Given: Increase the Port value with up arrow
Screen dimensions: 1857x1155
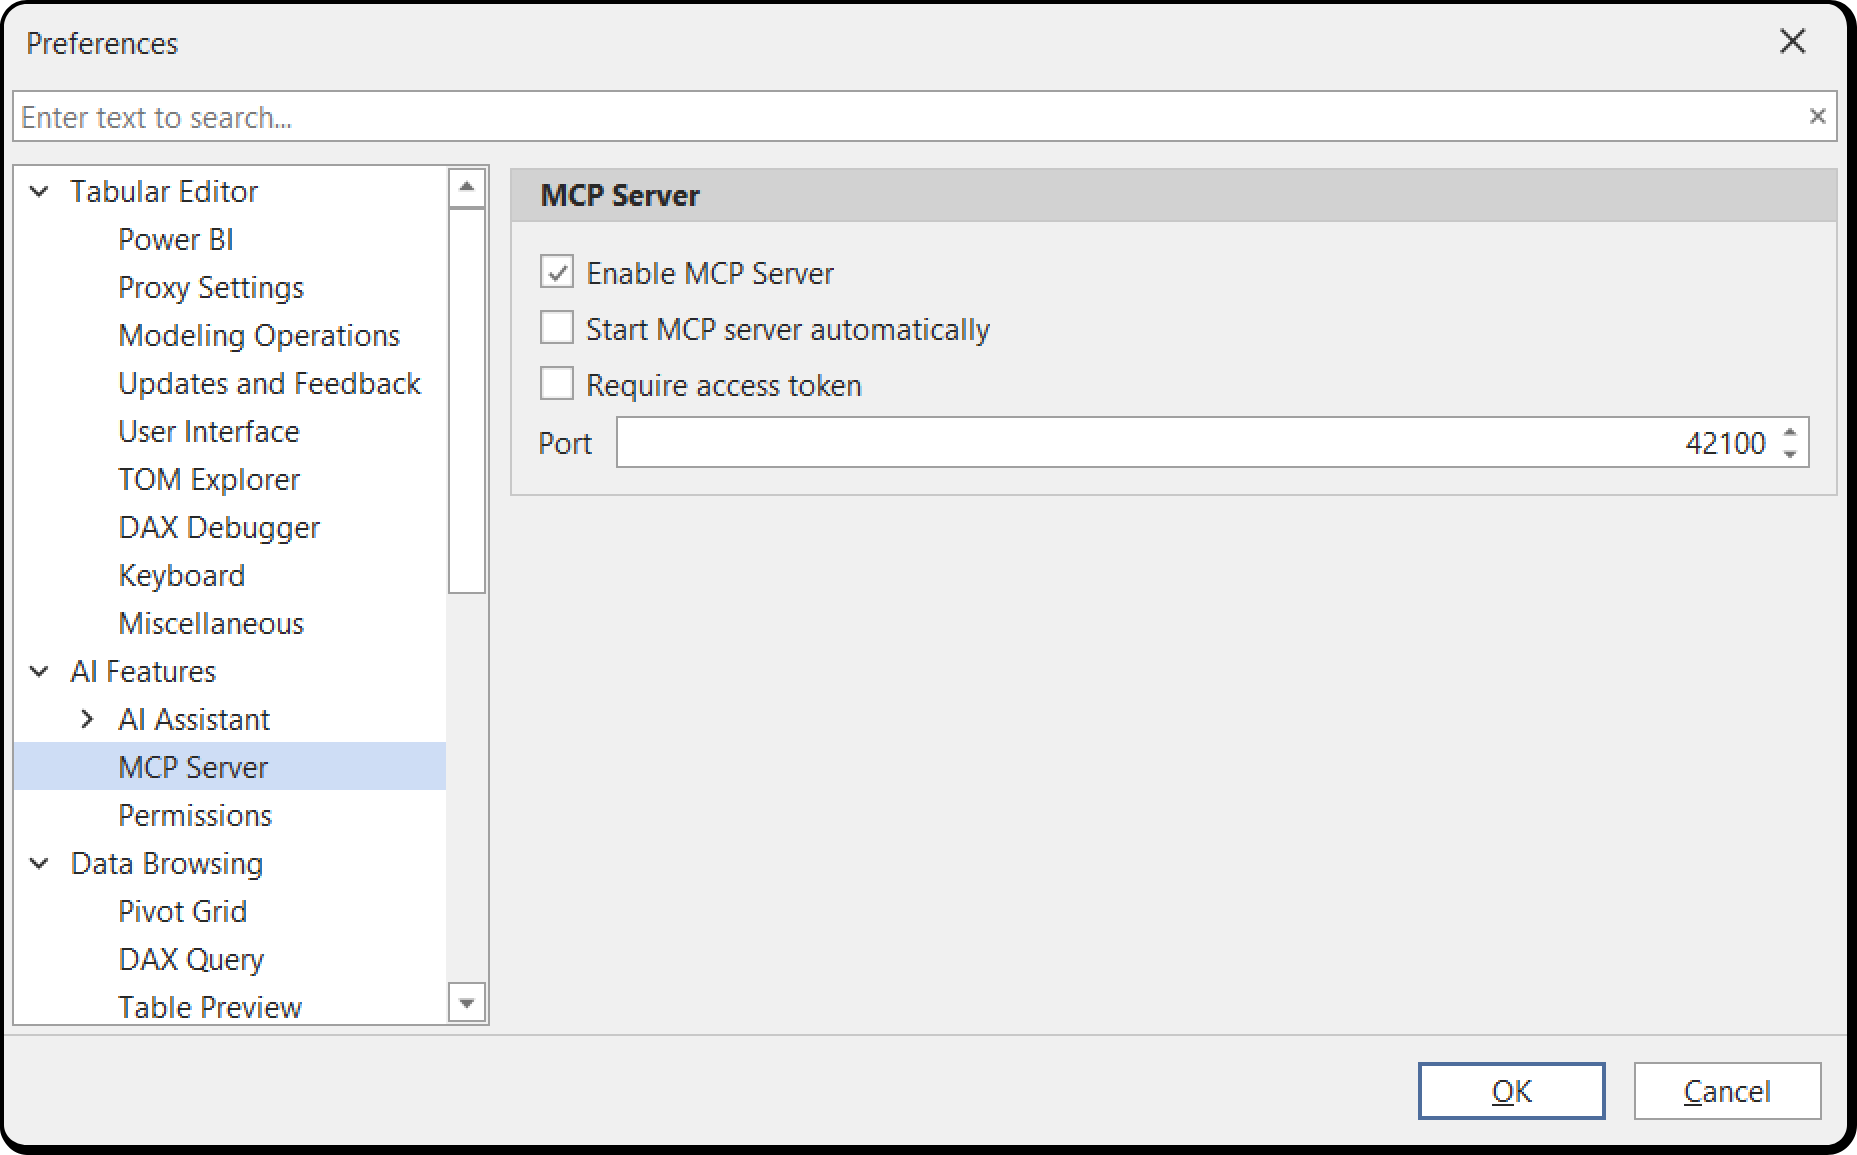Looking at the screenshot, I should pos(1790,432).
